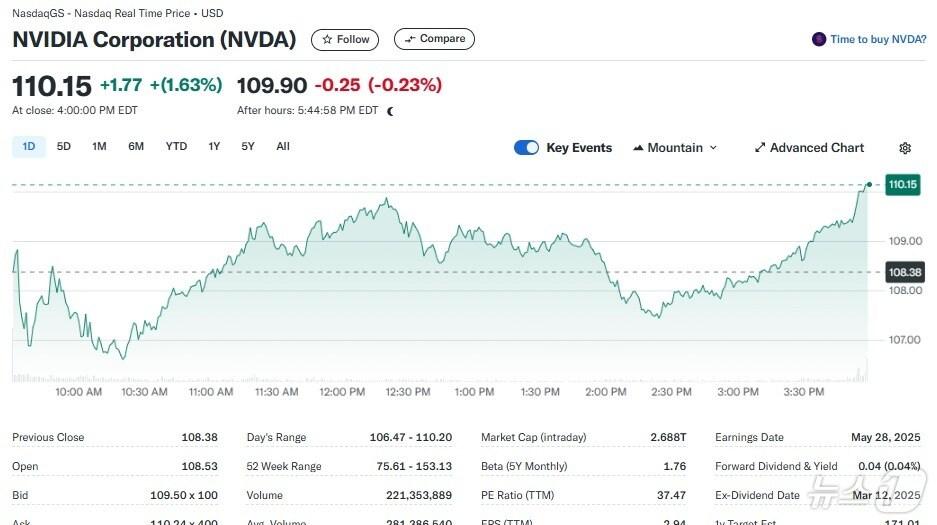Image resolution: width=937 pixels, height=525 pixels.
Task: Open the Advanced Chart link
Action: pyautogui.click(x=816, y=148)
